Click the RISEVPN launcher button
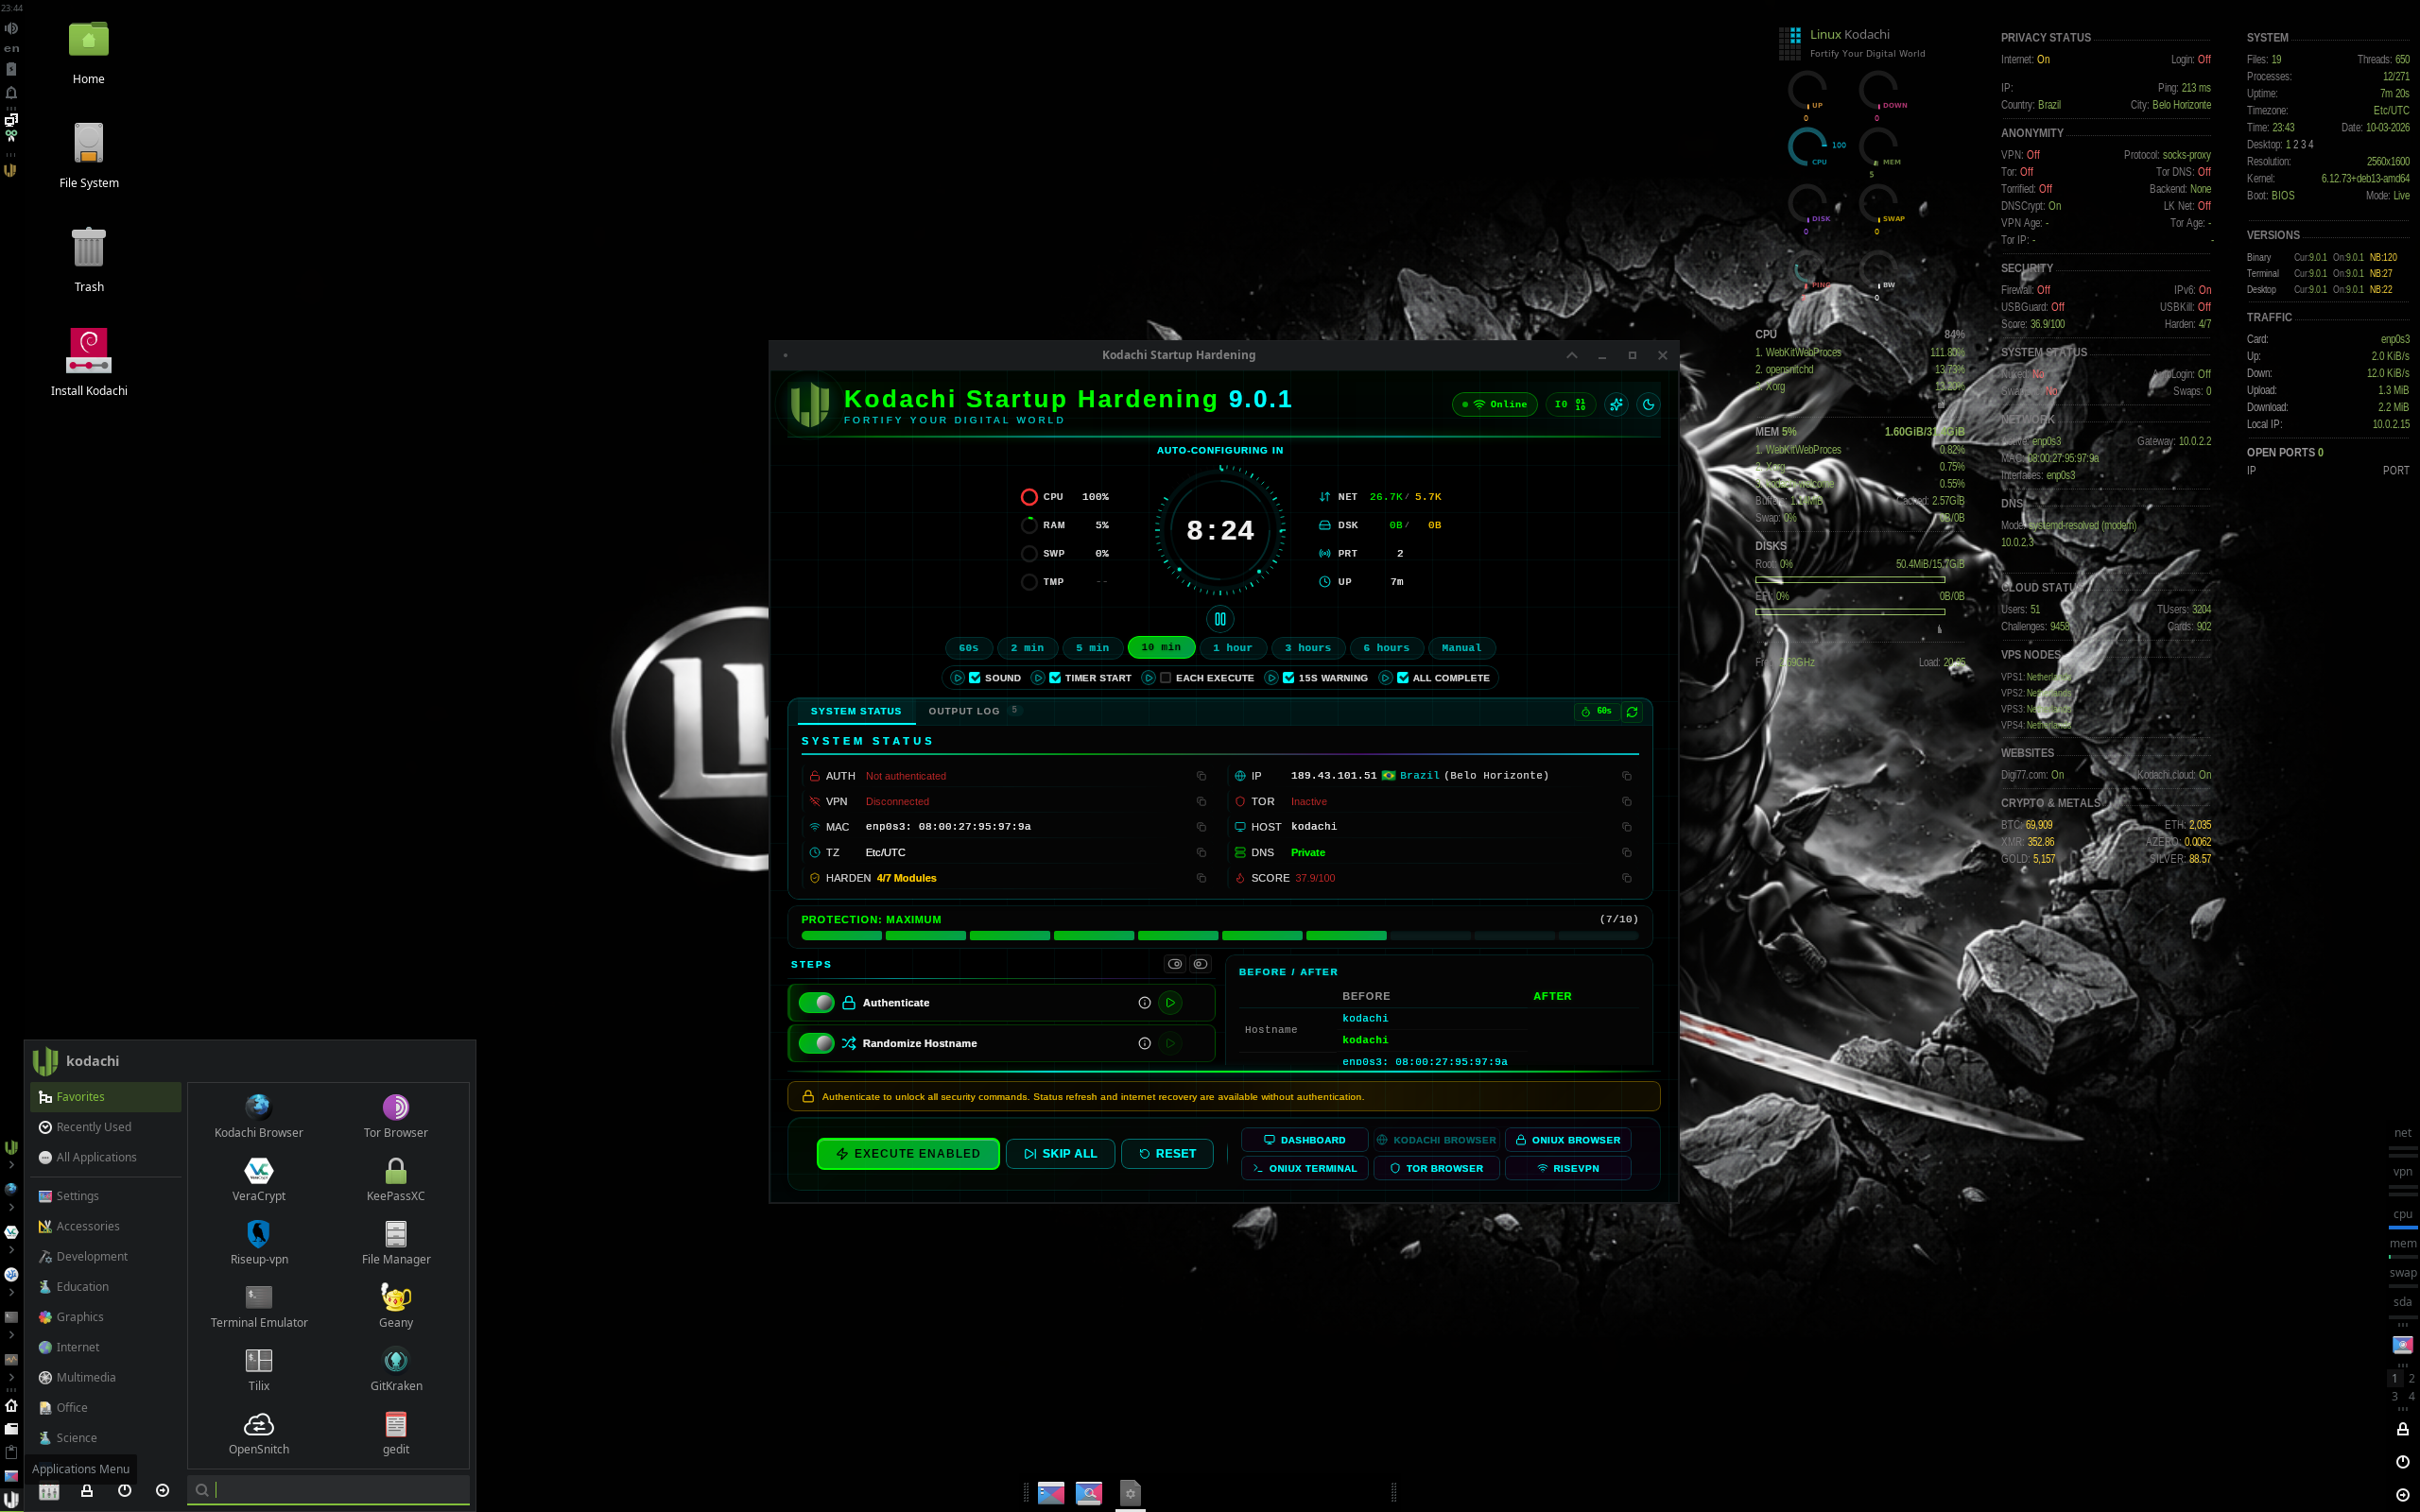This screenshot has width=2420, height=1512. [x=1568, y=1169]
